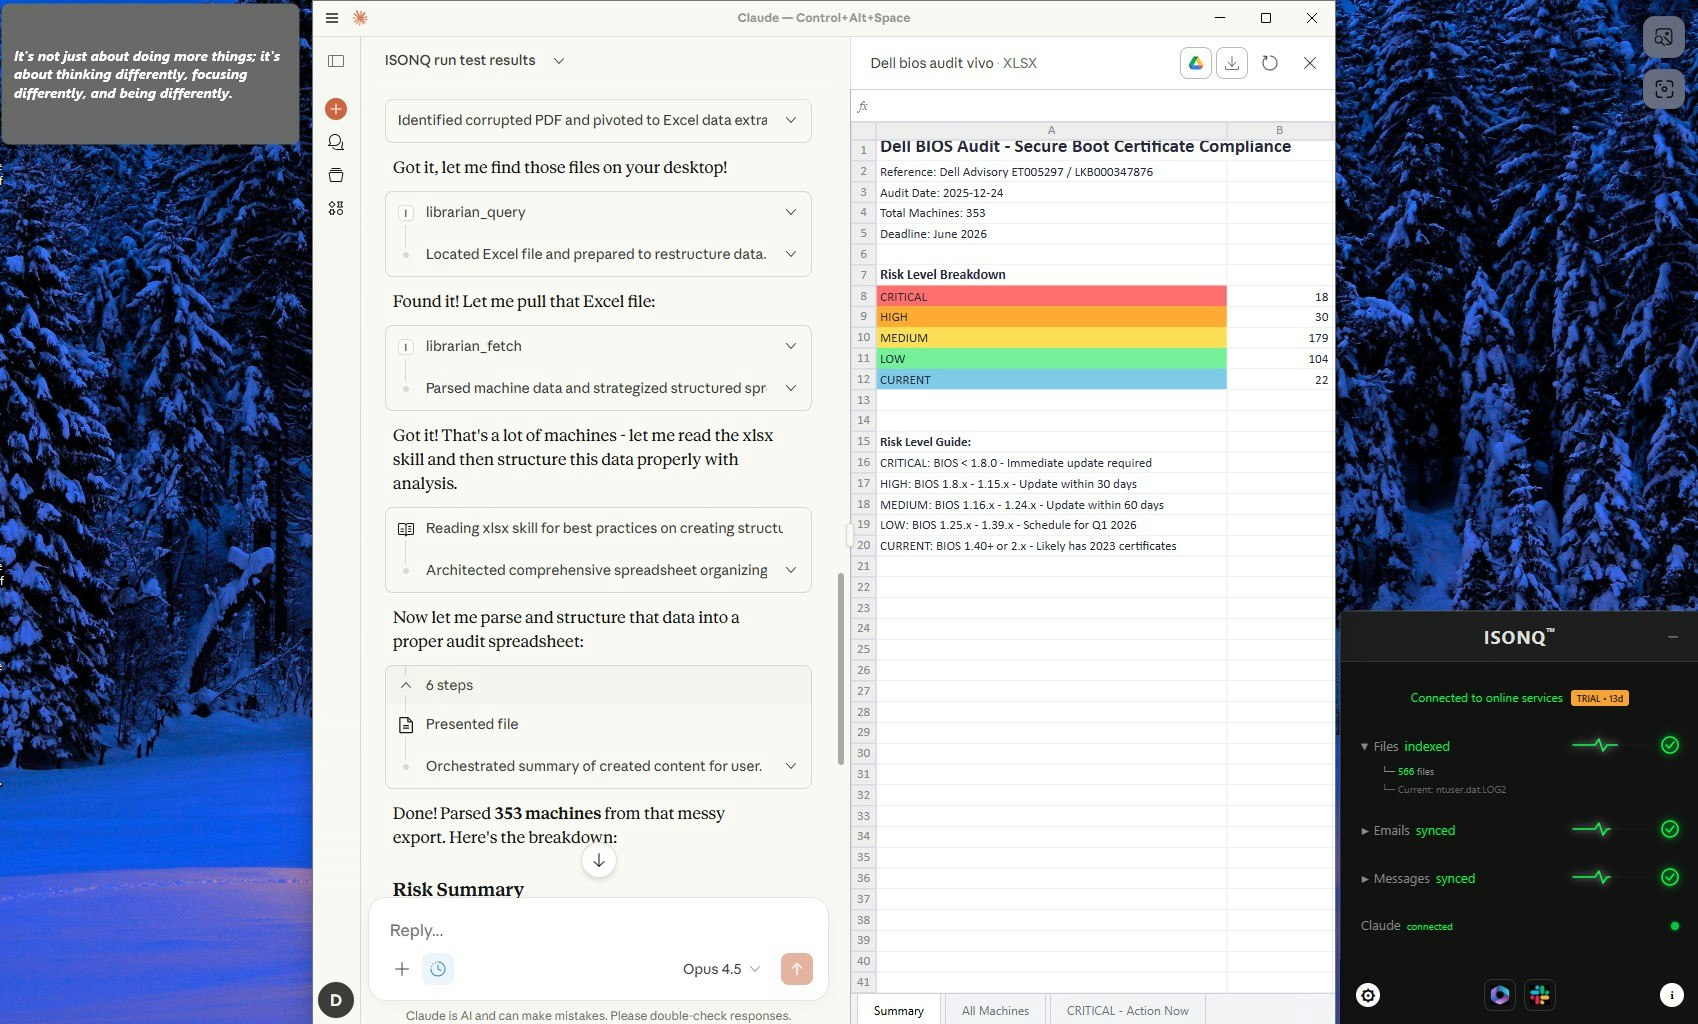The image size is (1698, 1024).
Task: Refresh the spreadsheet preview
Action: click(x=1270, y=63)
